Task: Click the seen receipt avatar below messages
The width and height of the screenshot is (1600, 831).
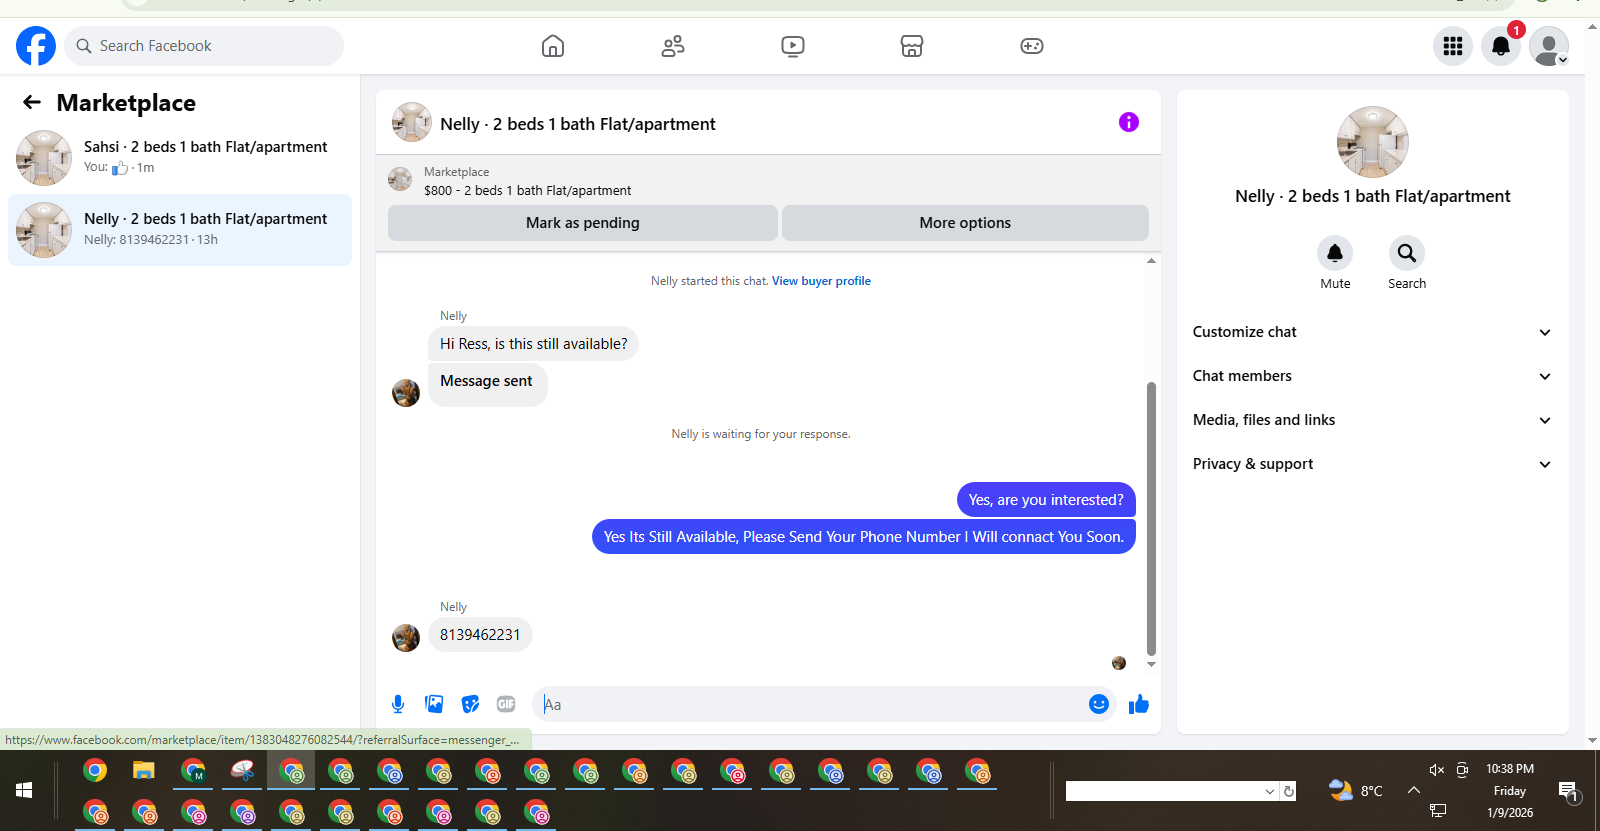Action: point(1119,663)
